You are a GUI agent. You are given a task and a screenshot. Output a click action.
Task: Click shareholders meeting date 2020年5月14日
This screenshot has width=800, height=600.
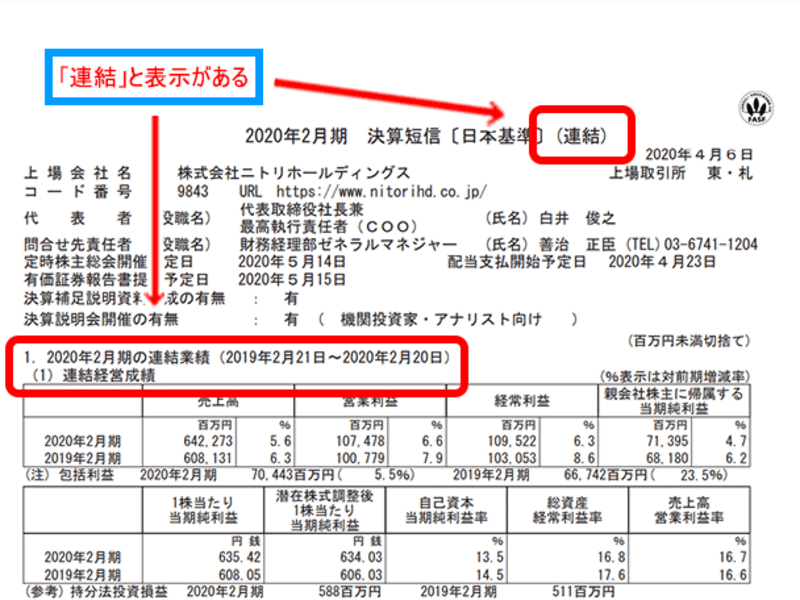click(x=292, y=262)
